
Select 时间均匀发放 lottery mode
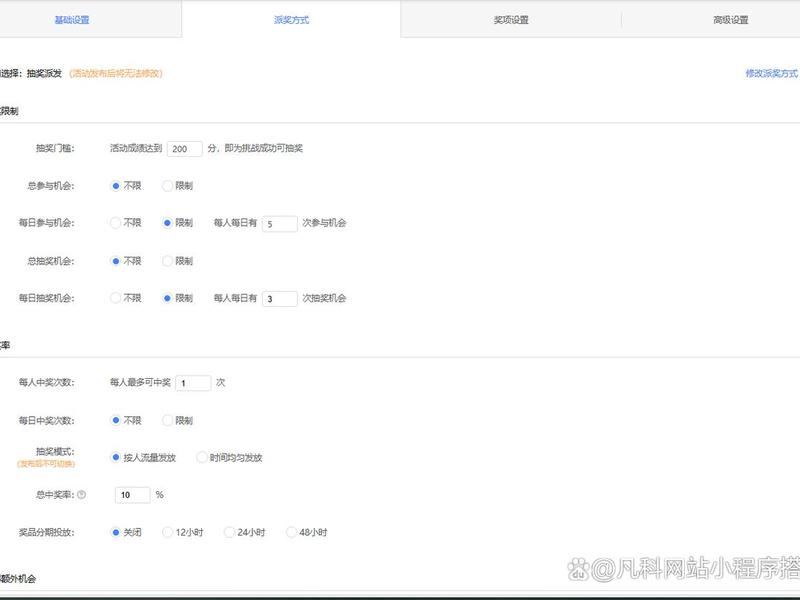click(x=202, y=457)
